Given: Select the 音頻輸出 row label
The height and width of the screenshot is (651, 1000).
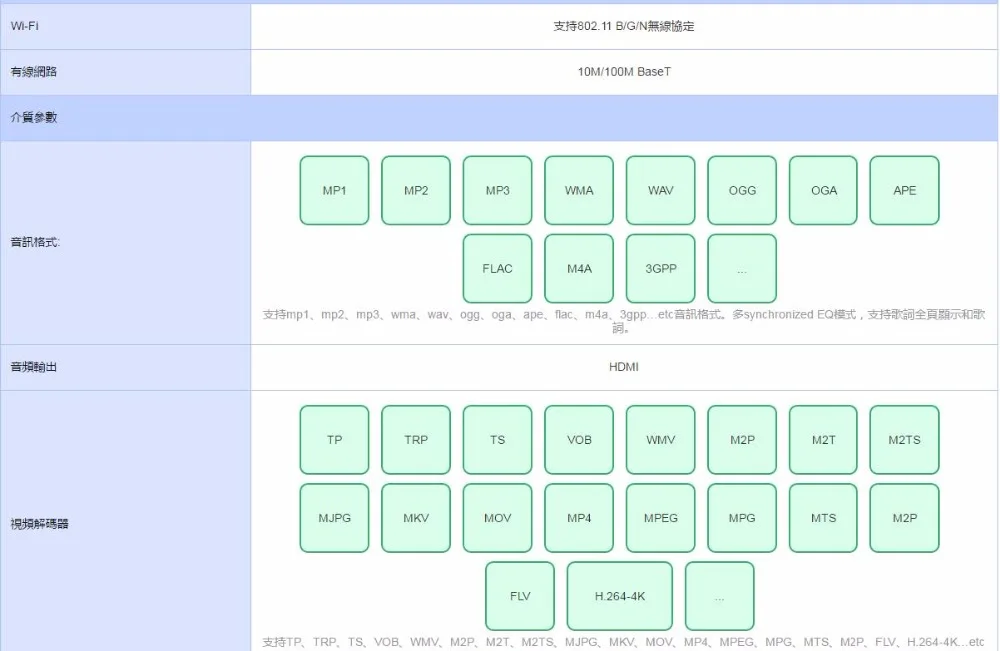Looking at the screenshot, I should [x=34, y=367].
